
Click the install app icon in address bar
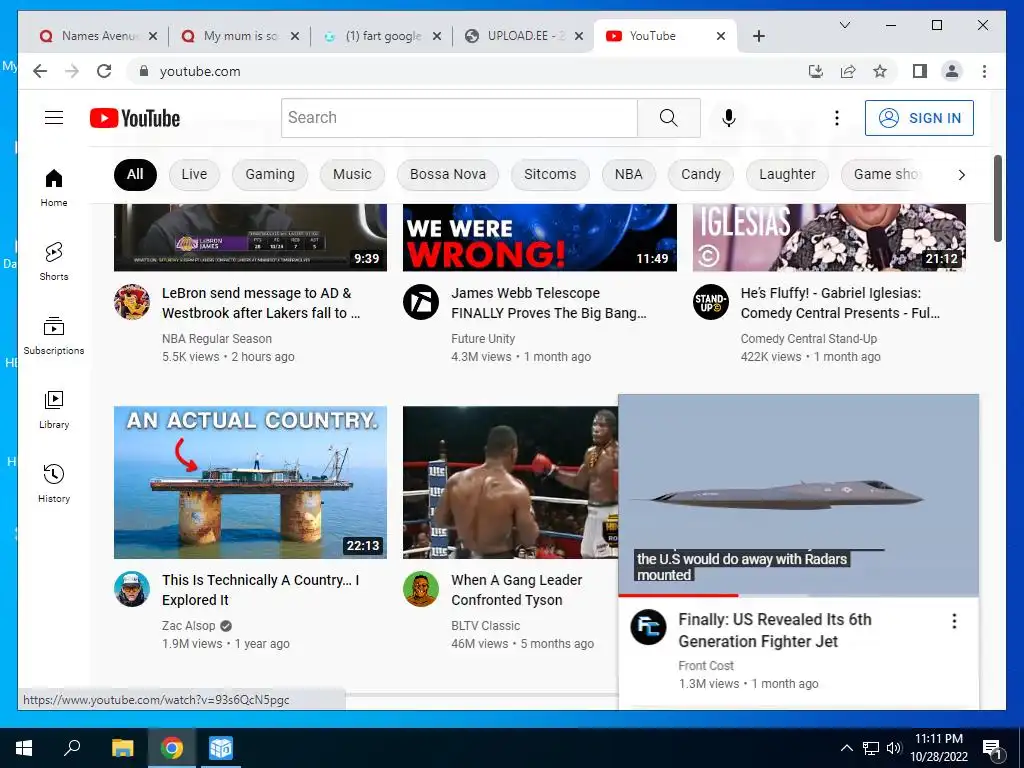816,71
